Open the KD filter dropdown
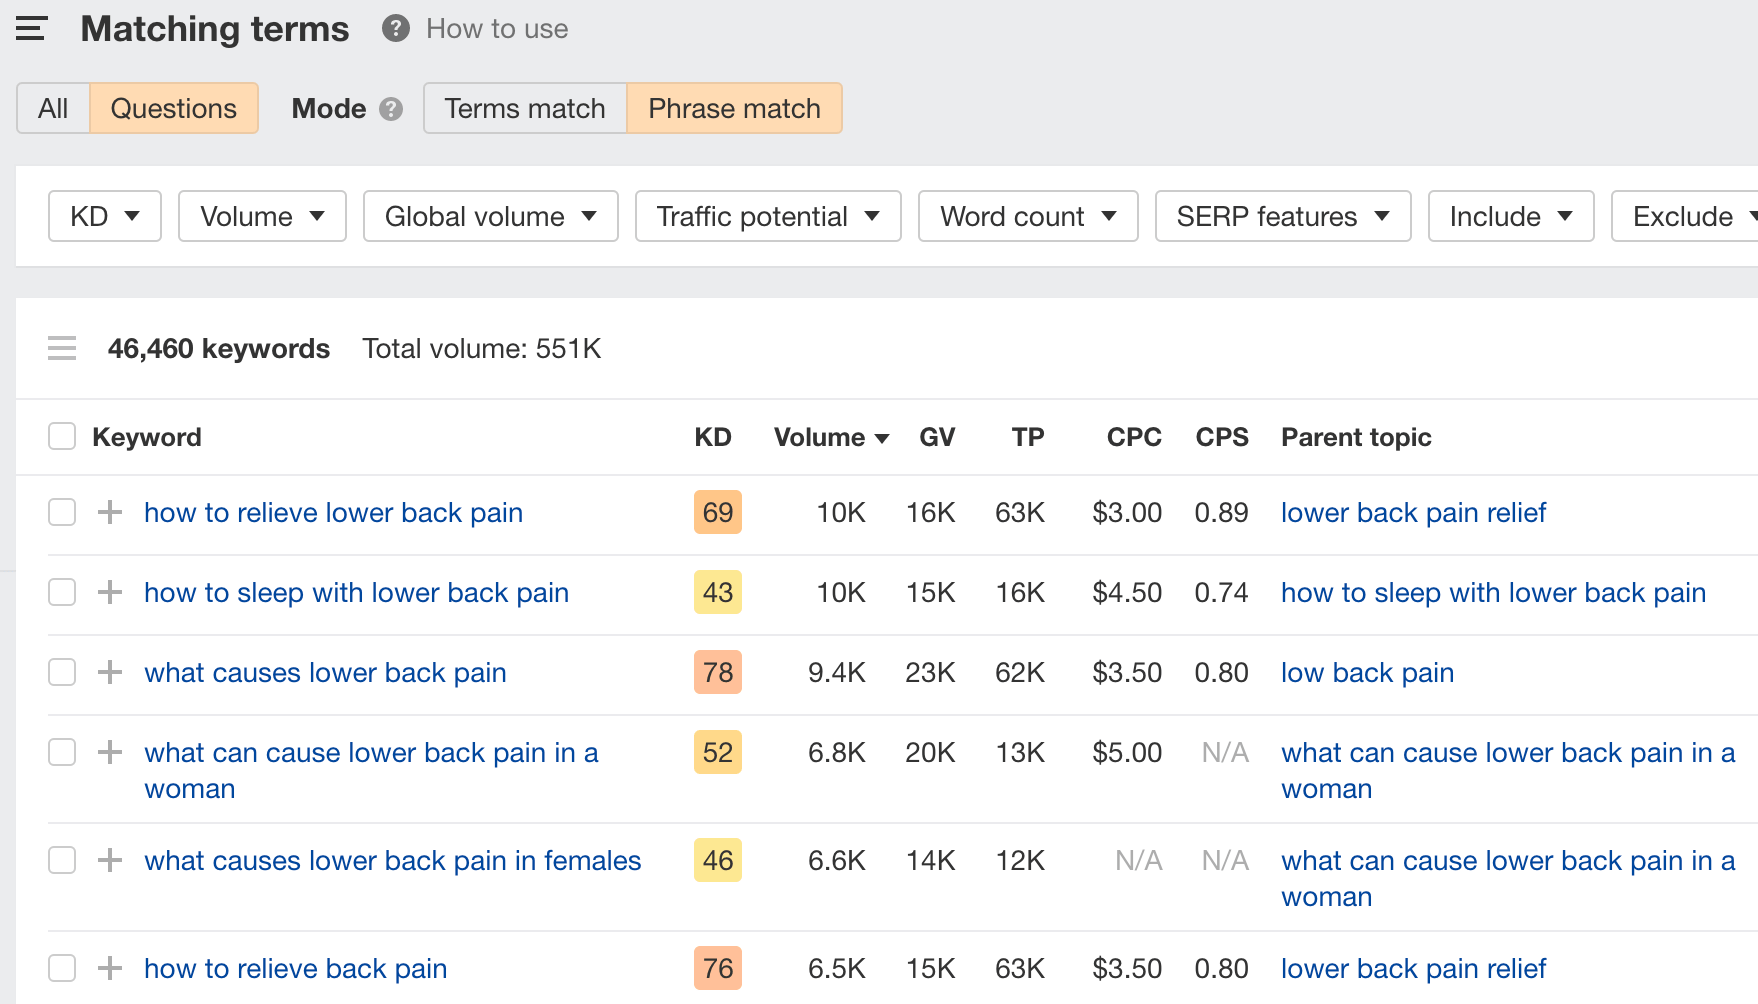Image resolution: width=1758 pixels, height=1004 pixels. tap(104, 215)
